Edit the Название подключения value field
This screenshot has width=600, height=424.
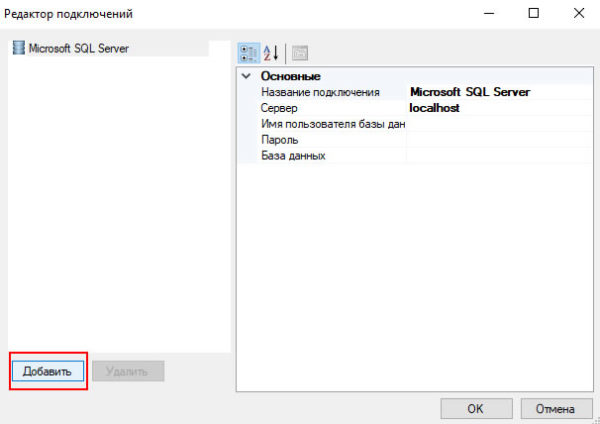pos(500,92)
